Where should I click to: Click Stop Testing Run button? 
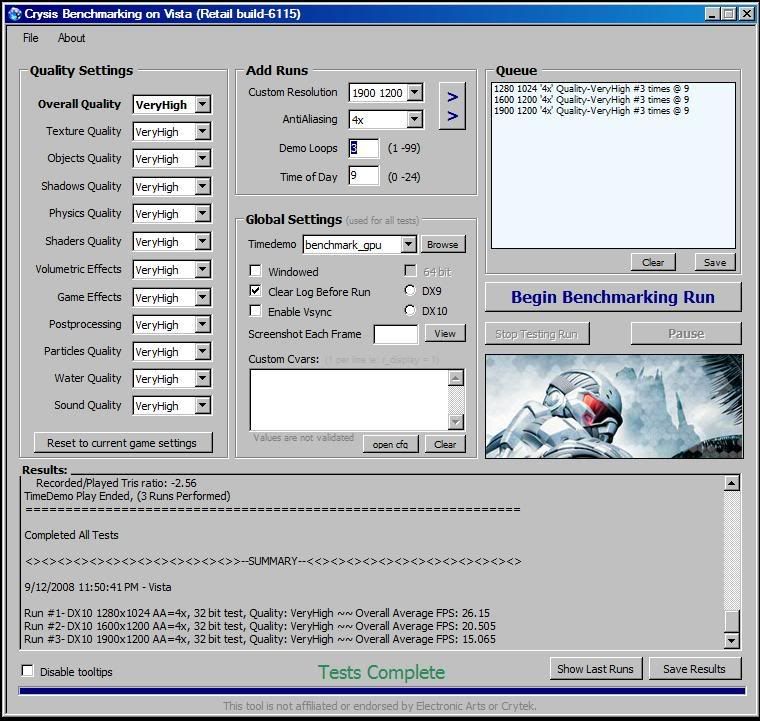coord(537,334)
